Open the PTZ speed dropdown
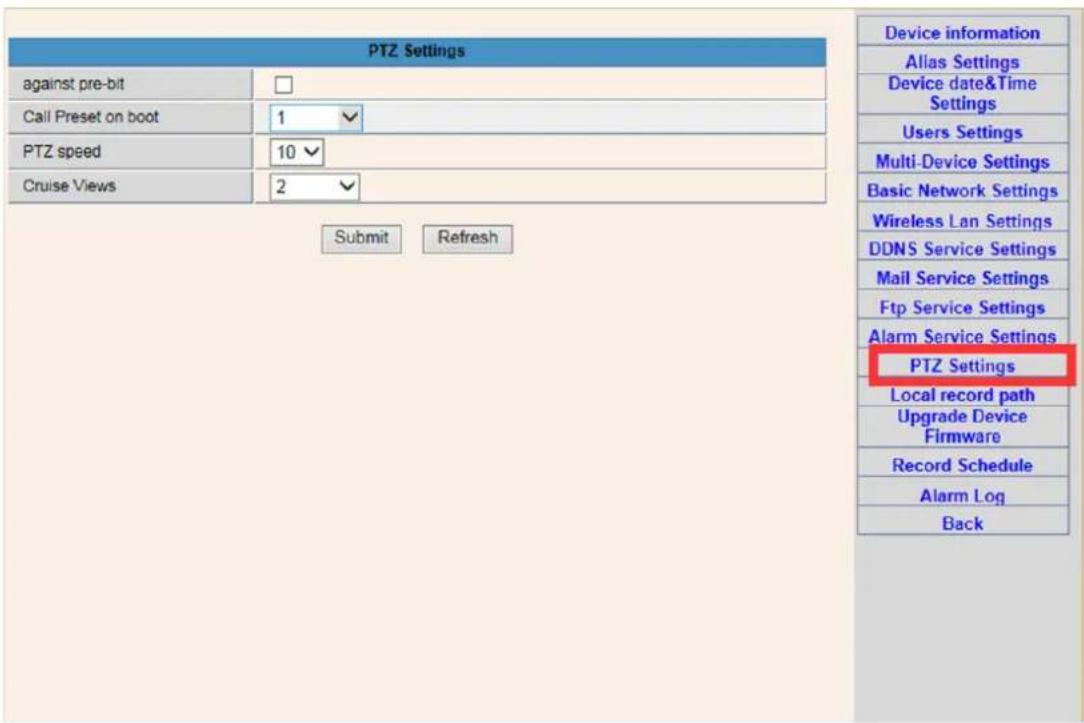The height and width of the screenshot is (723, 1084). click(x=297, y=152)
